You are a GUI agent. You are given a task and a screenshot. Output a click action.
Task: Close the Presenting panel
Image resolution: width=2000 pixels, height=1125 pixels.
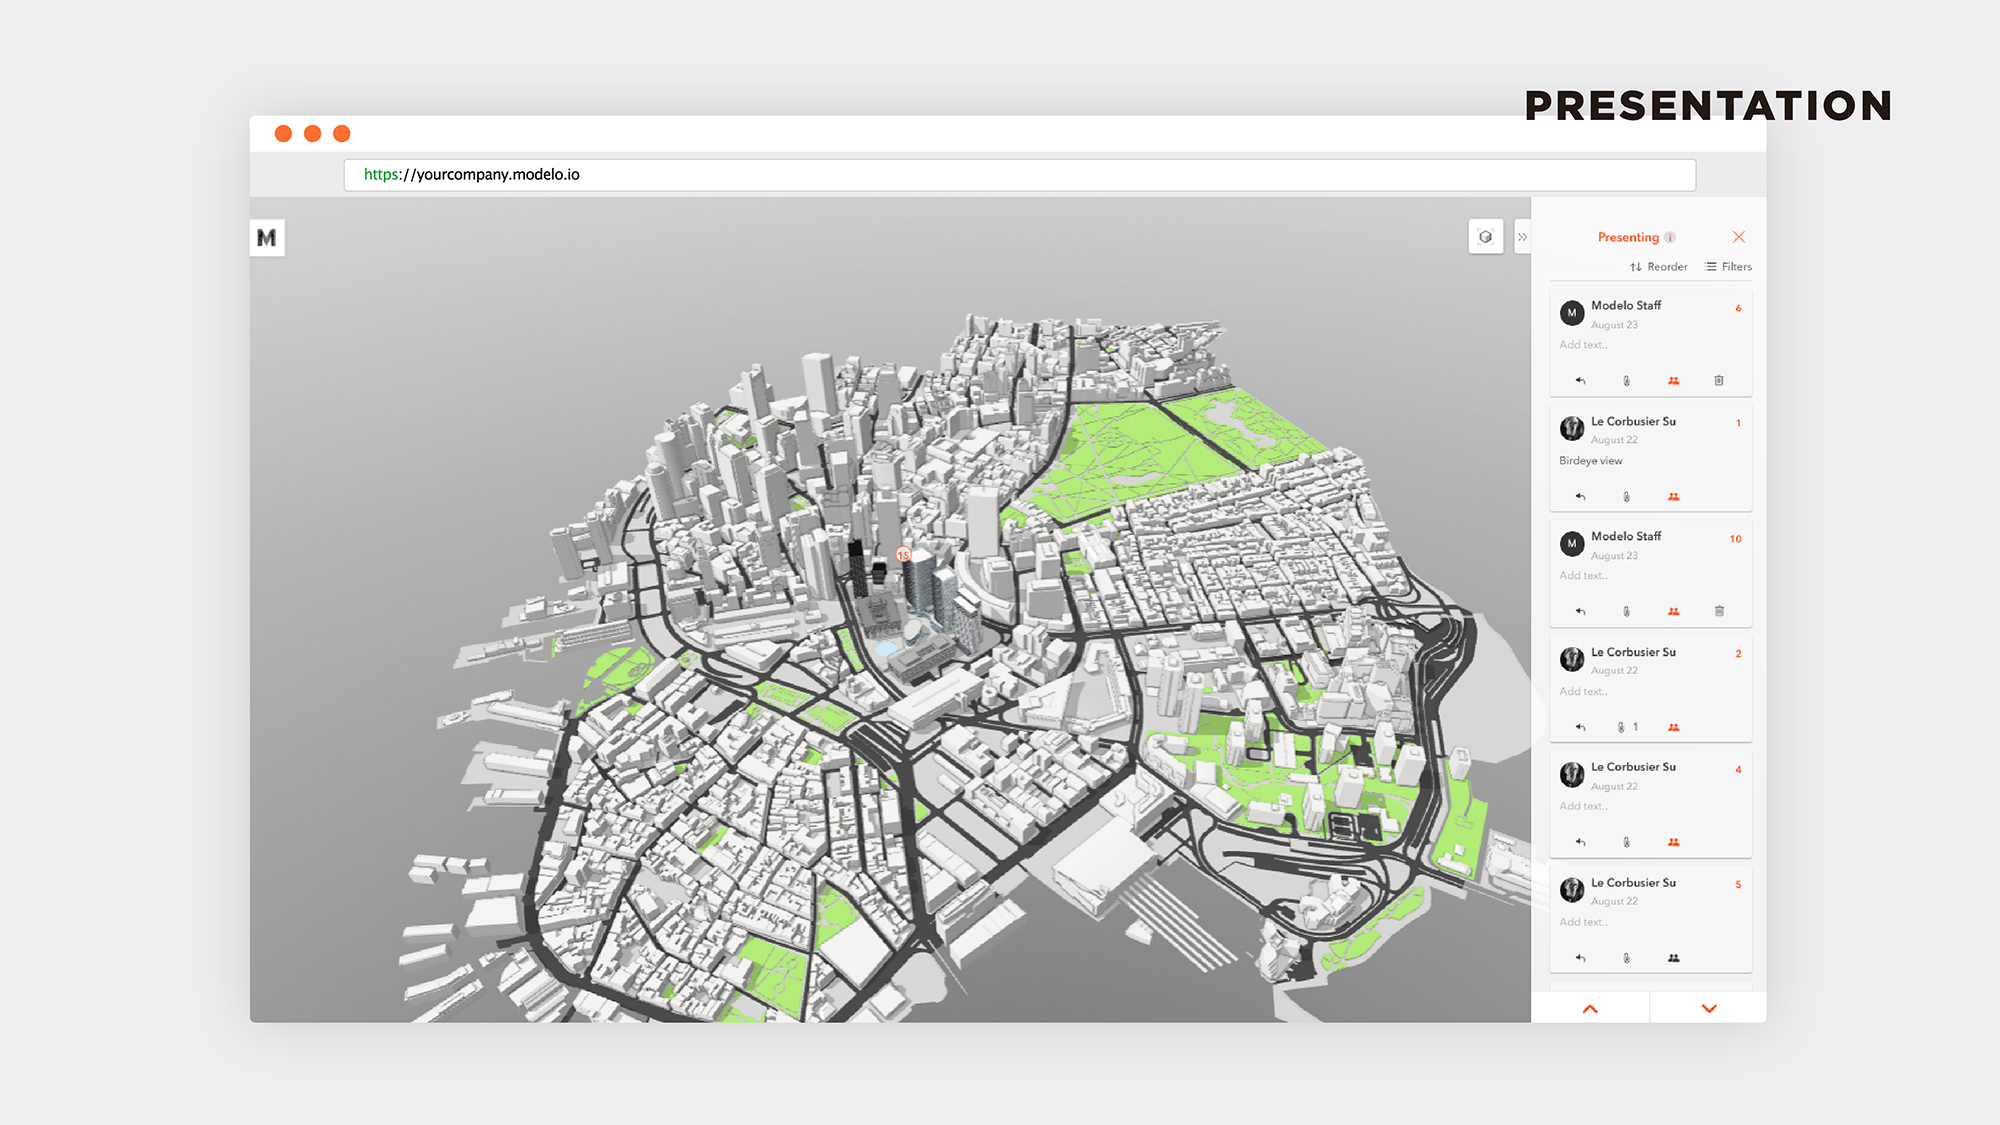1739,237
